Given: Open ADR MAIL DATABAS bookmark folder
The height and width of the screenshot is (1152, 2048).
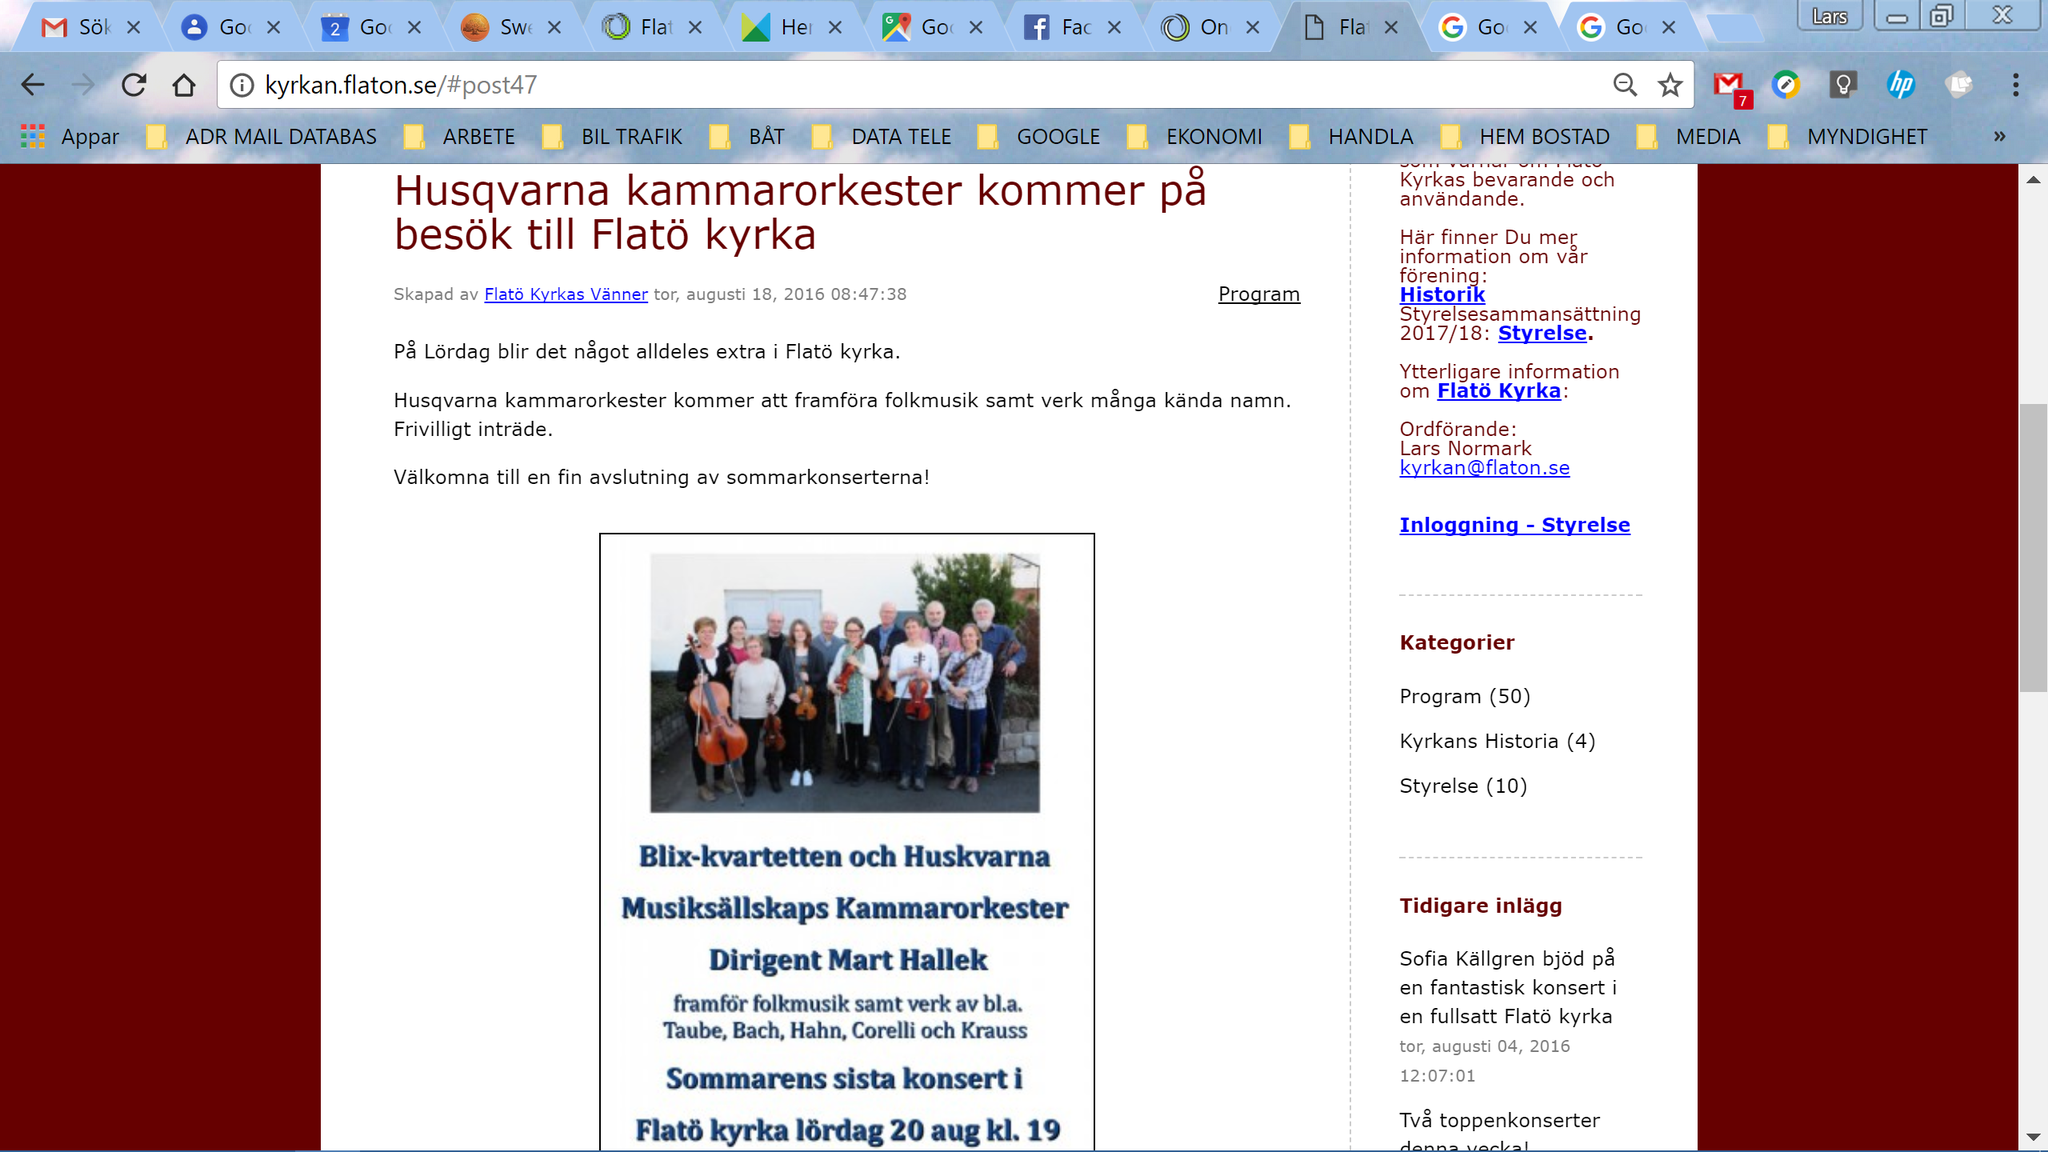Looking at the screenshot, I should 262,136.
